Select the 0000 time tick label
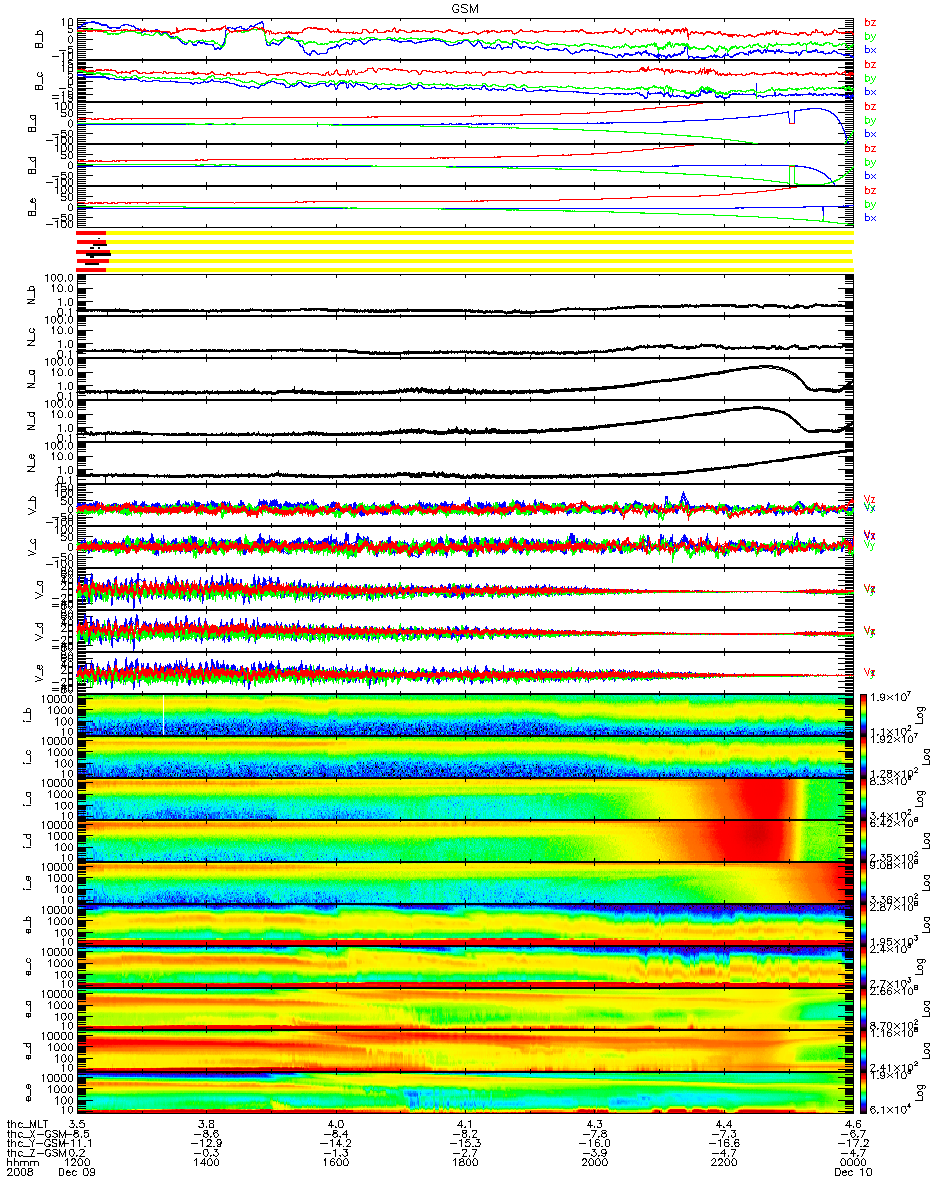The width and height of the screenshot is (930, 1200). 852,1161
